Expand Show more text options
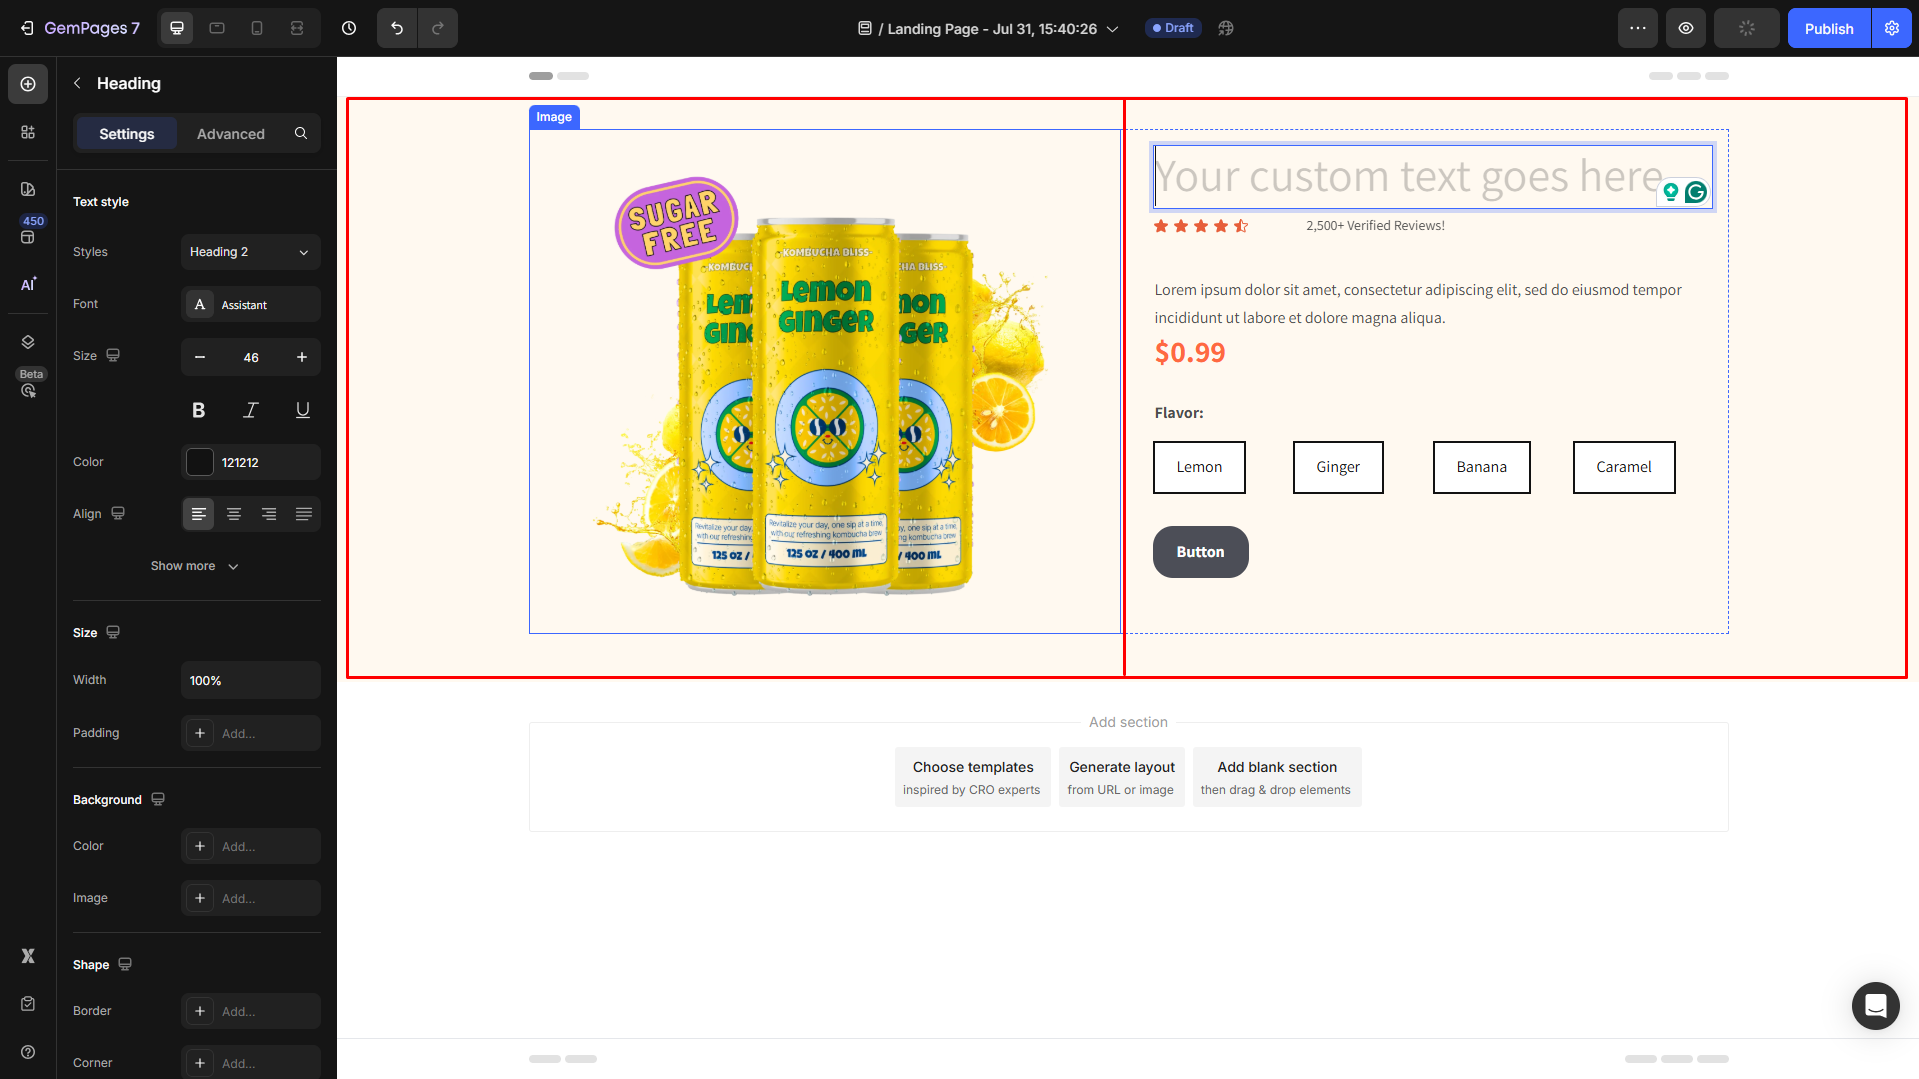The width and height of the screenshot is (1919, 1079). tap(195, 566)
